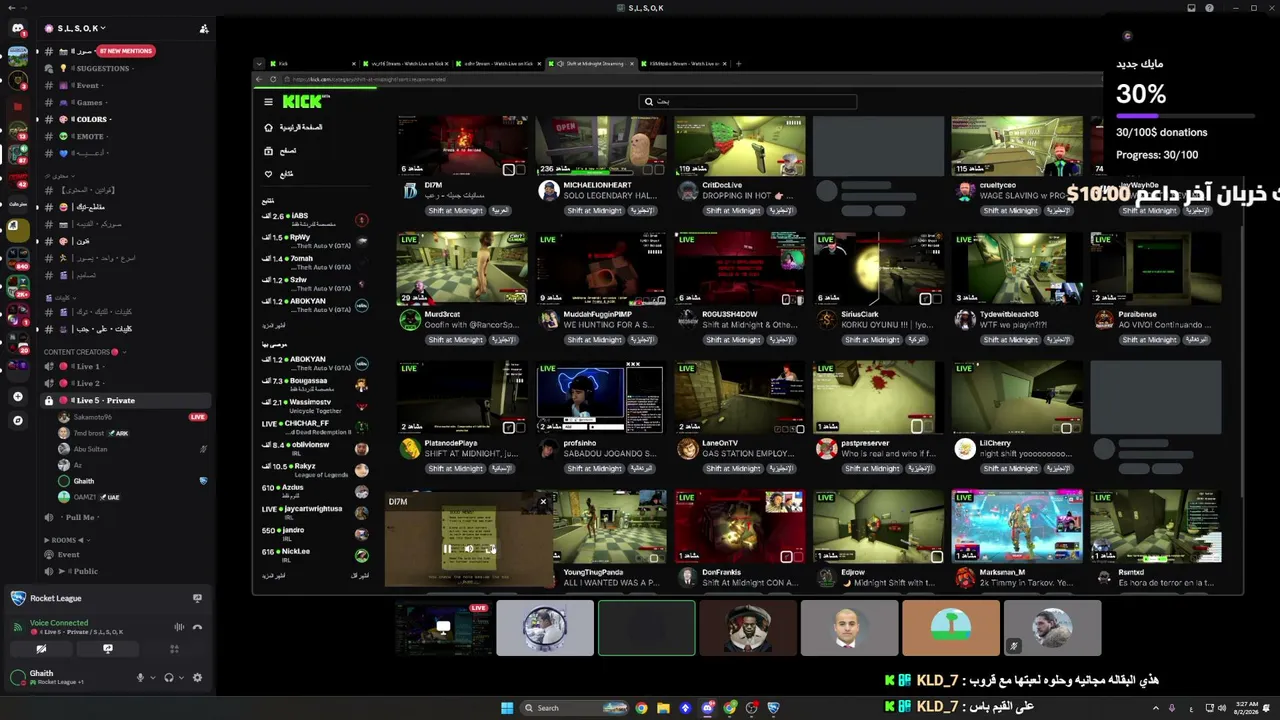The image size is (1280, 720).
Task: Click the Windows taskbar Search box
Action: click(574, 708)
